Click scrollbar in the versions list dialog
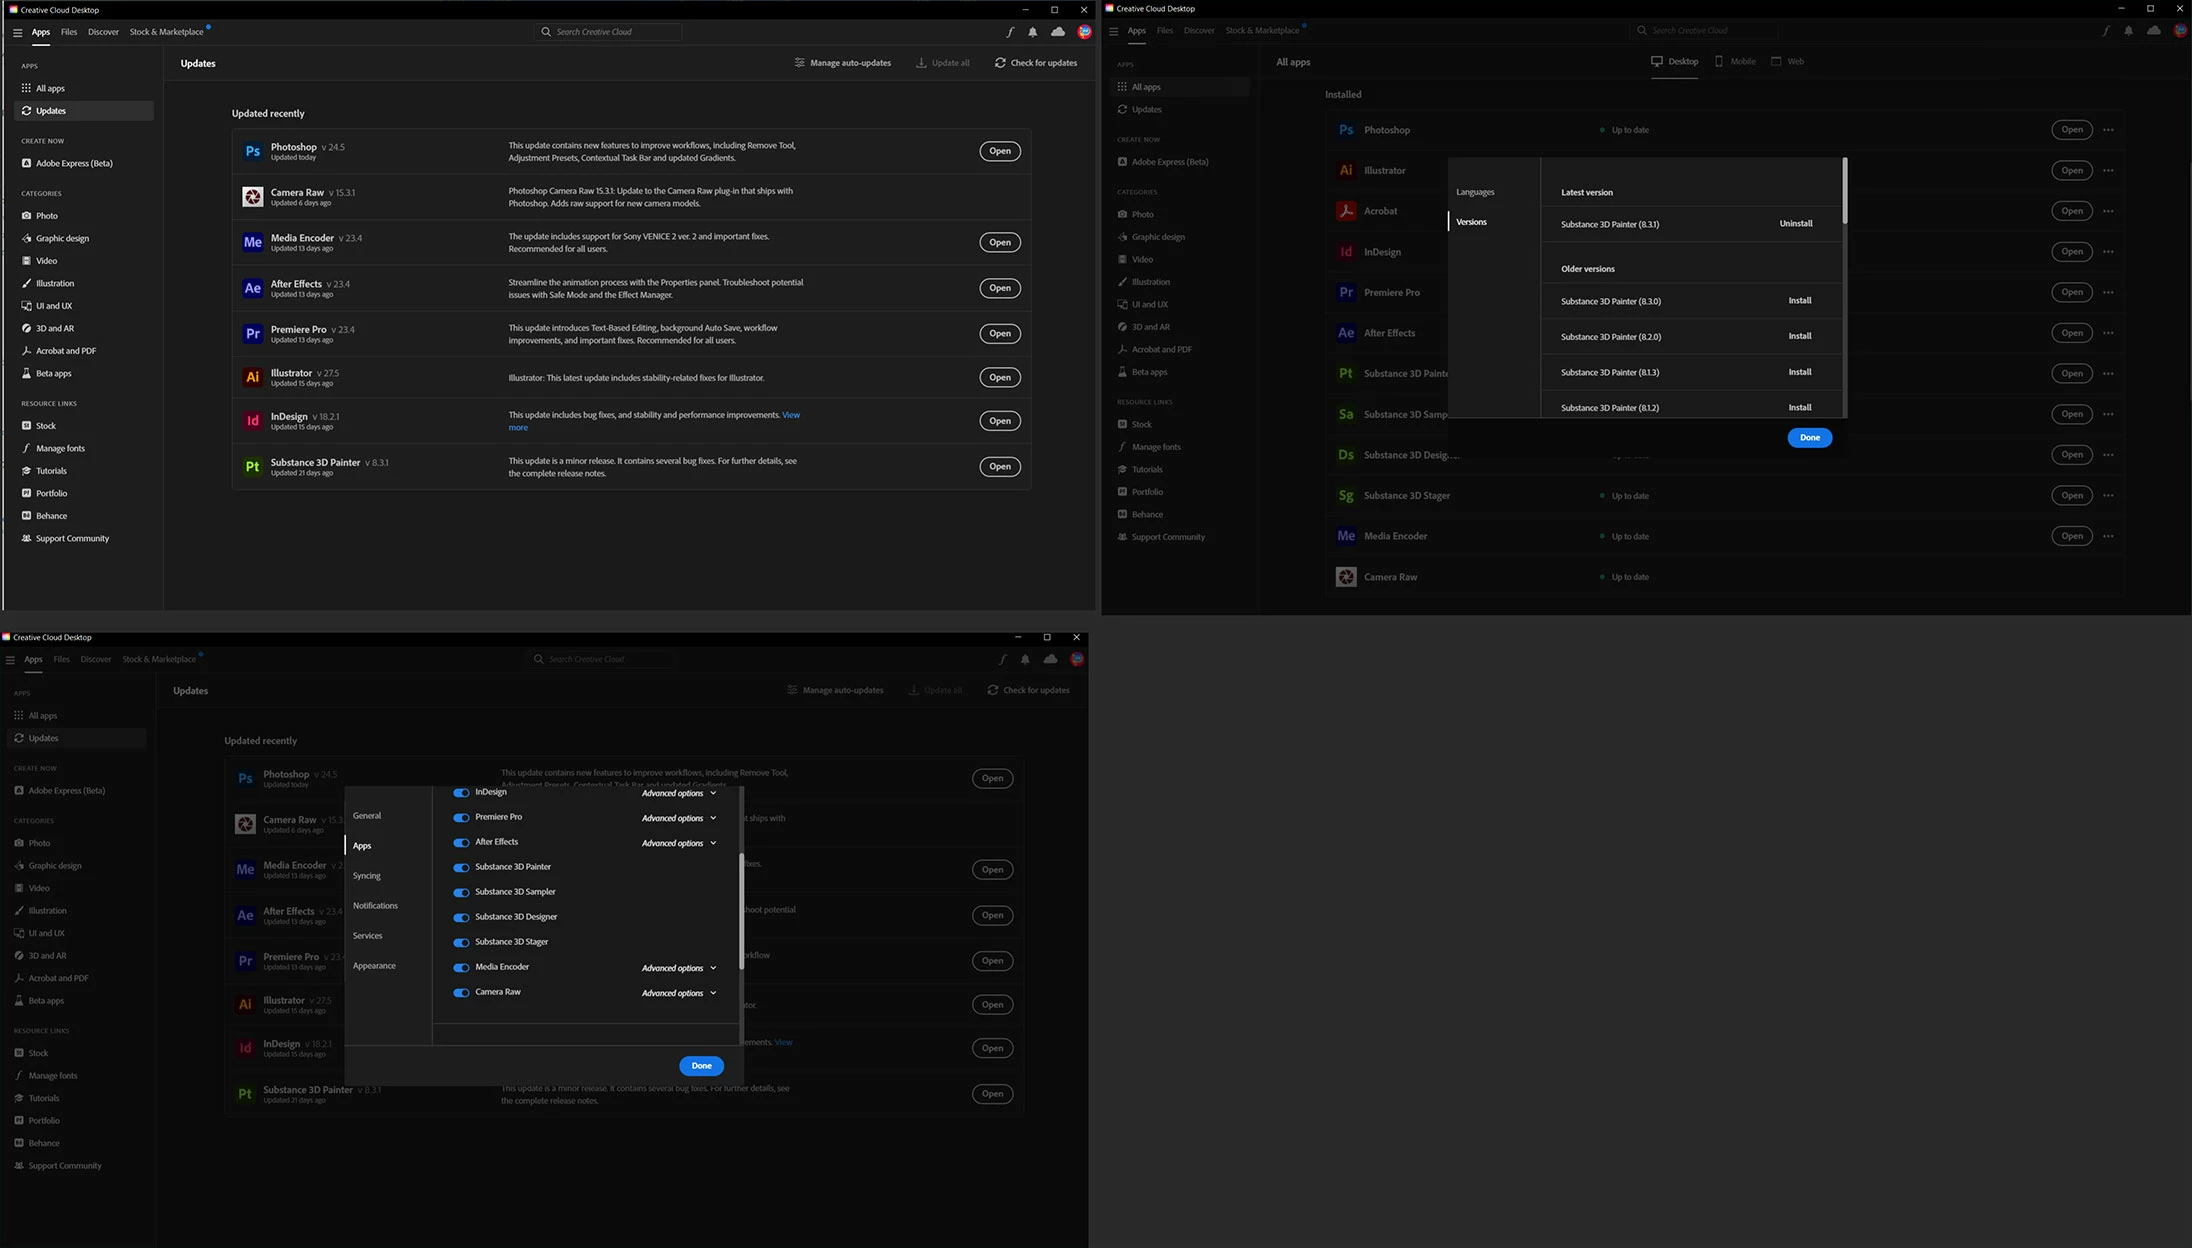The image size is (2192, 1248). (x=1844, y=191)
